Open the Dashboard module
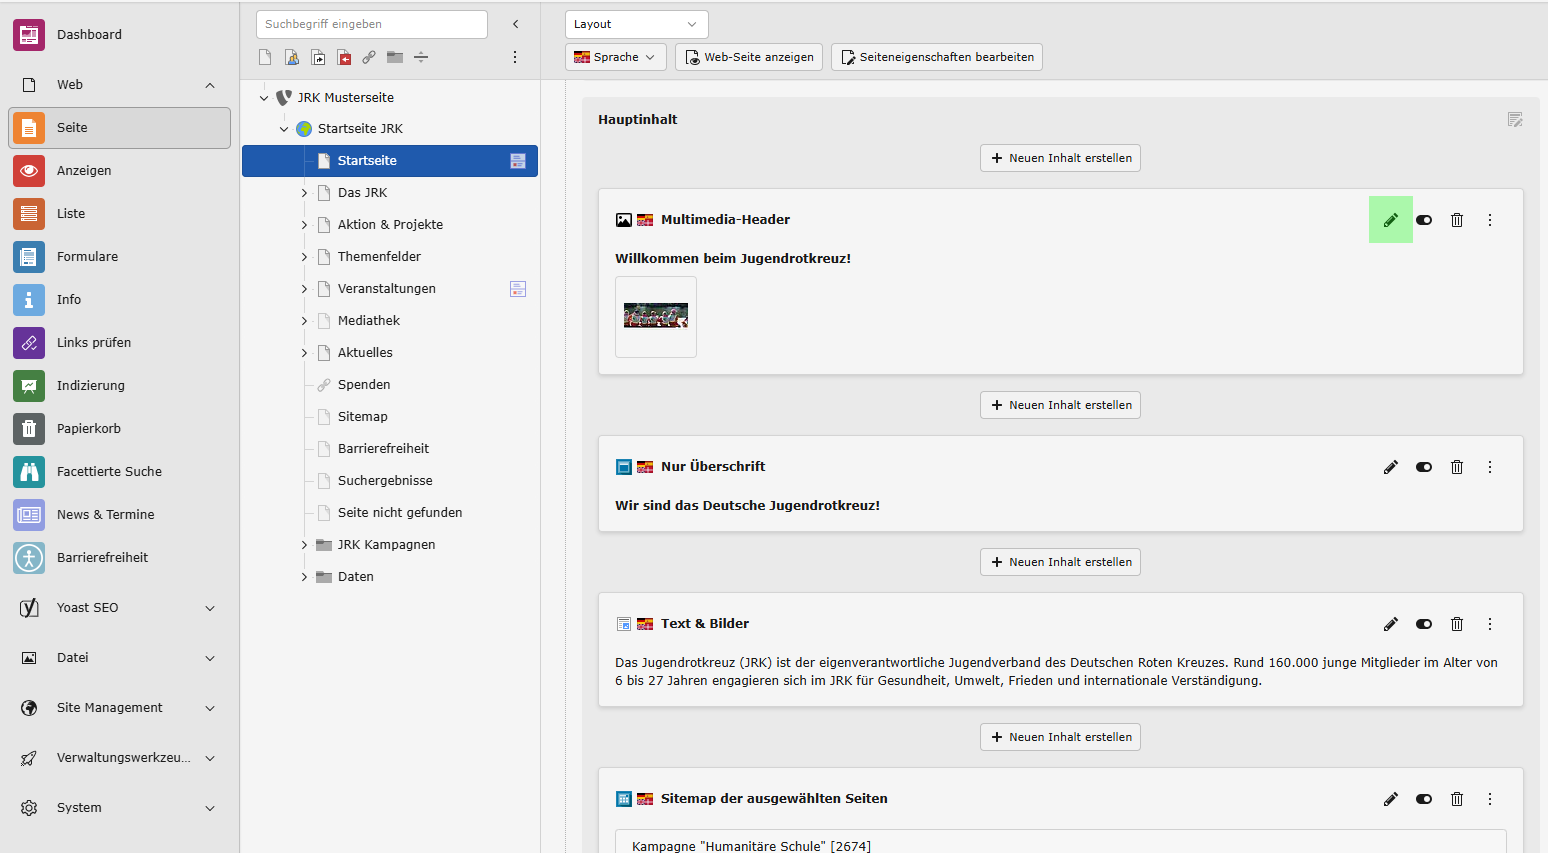This screenshot has height=853, width=1548. click(x=120, y=35)
